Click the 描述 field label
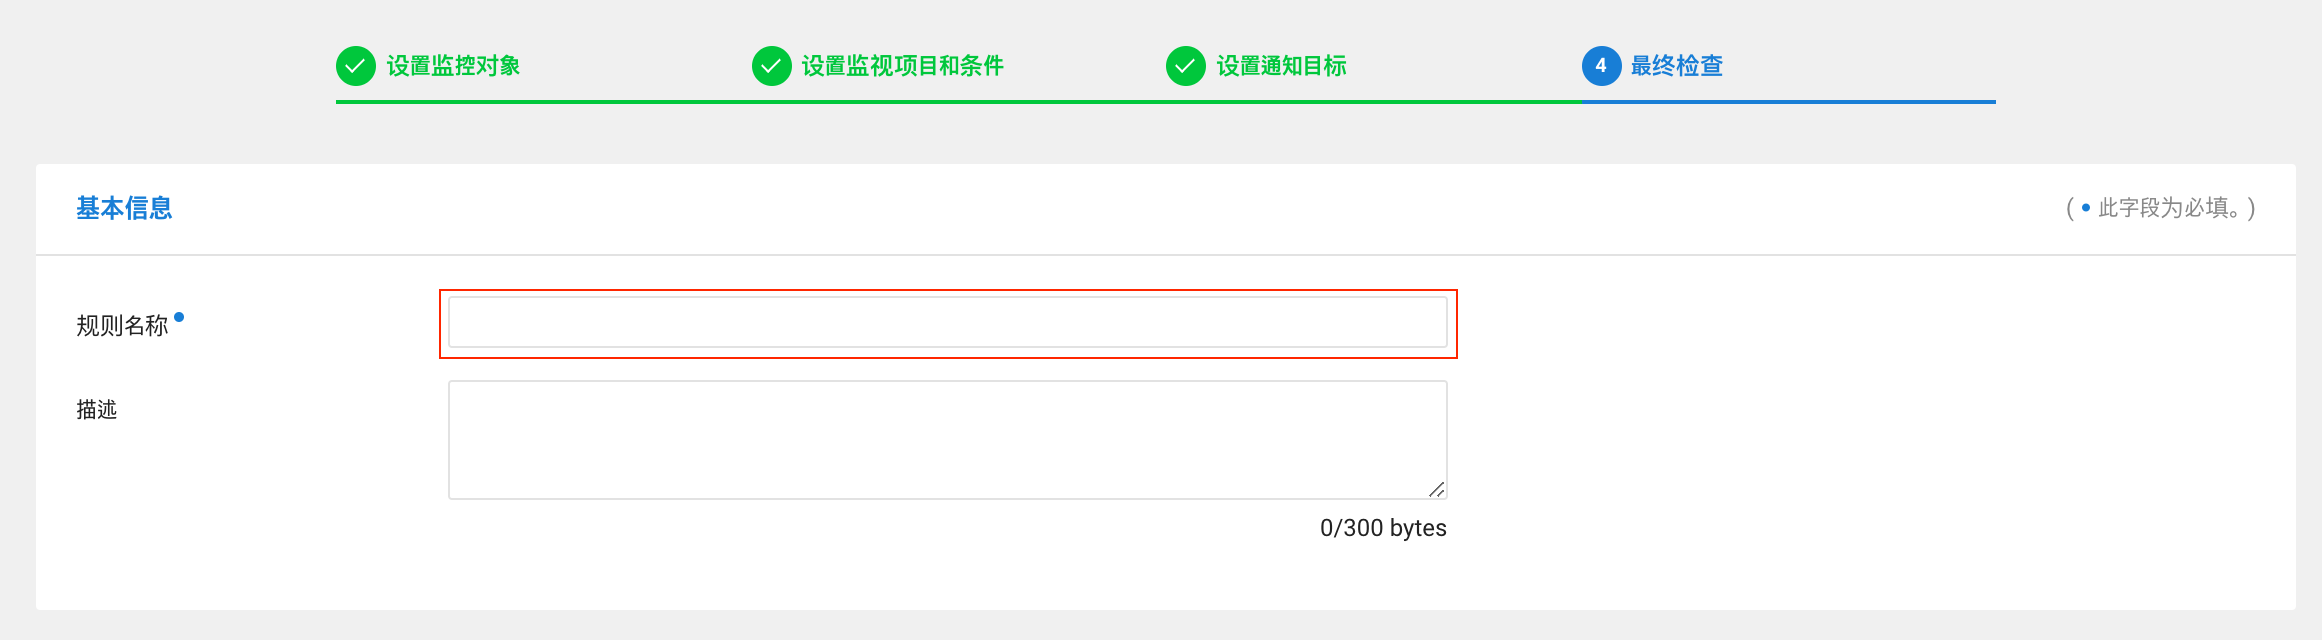The width and height of the screenshot is (2322, 640). tap(97, 410)
